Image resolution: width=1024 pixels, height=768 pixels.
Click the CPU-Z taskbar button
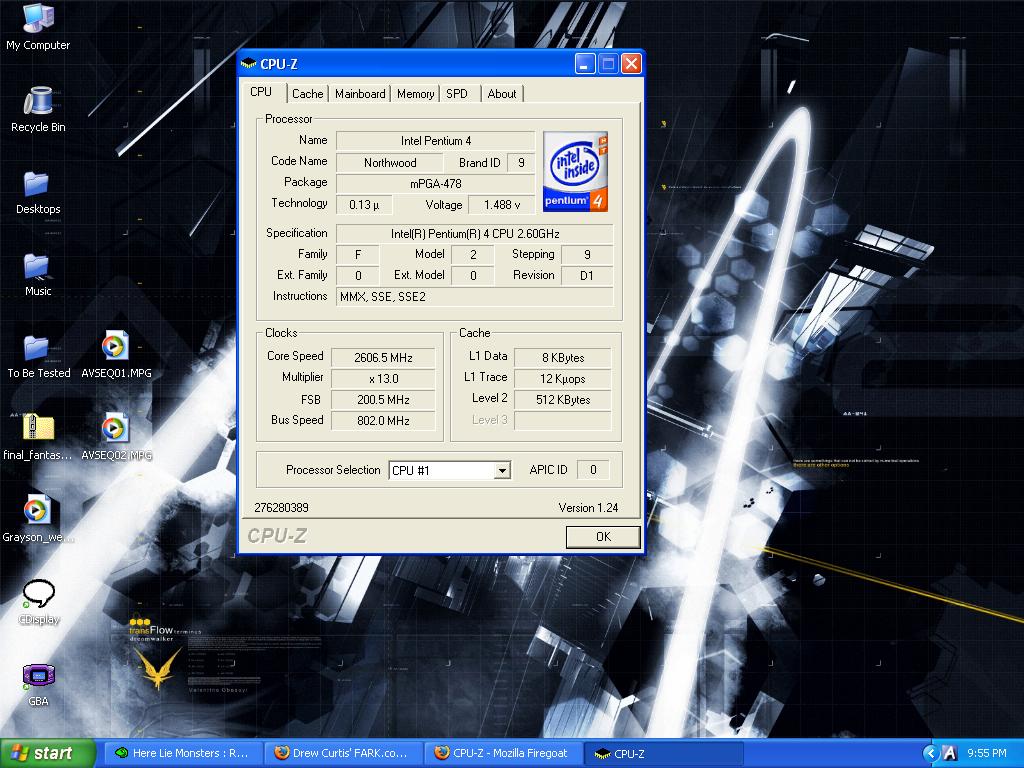click(664, 753)
